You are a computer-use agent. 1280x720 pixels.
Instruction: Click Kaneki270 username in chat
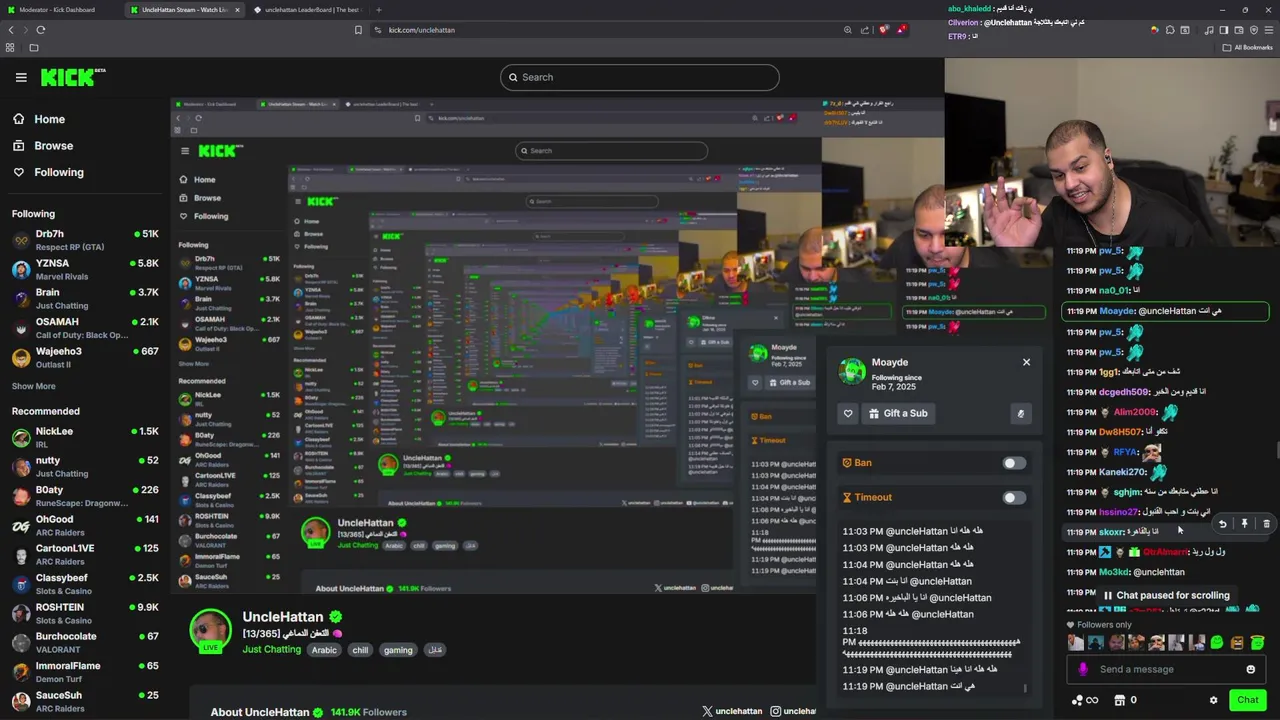coord(1122,472)
